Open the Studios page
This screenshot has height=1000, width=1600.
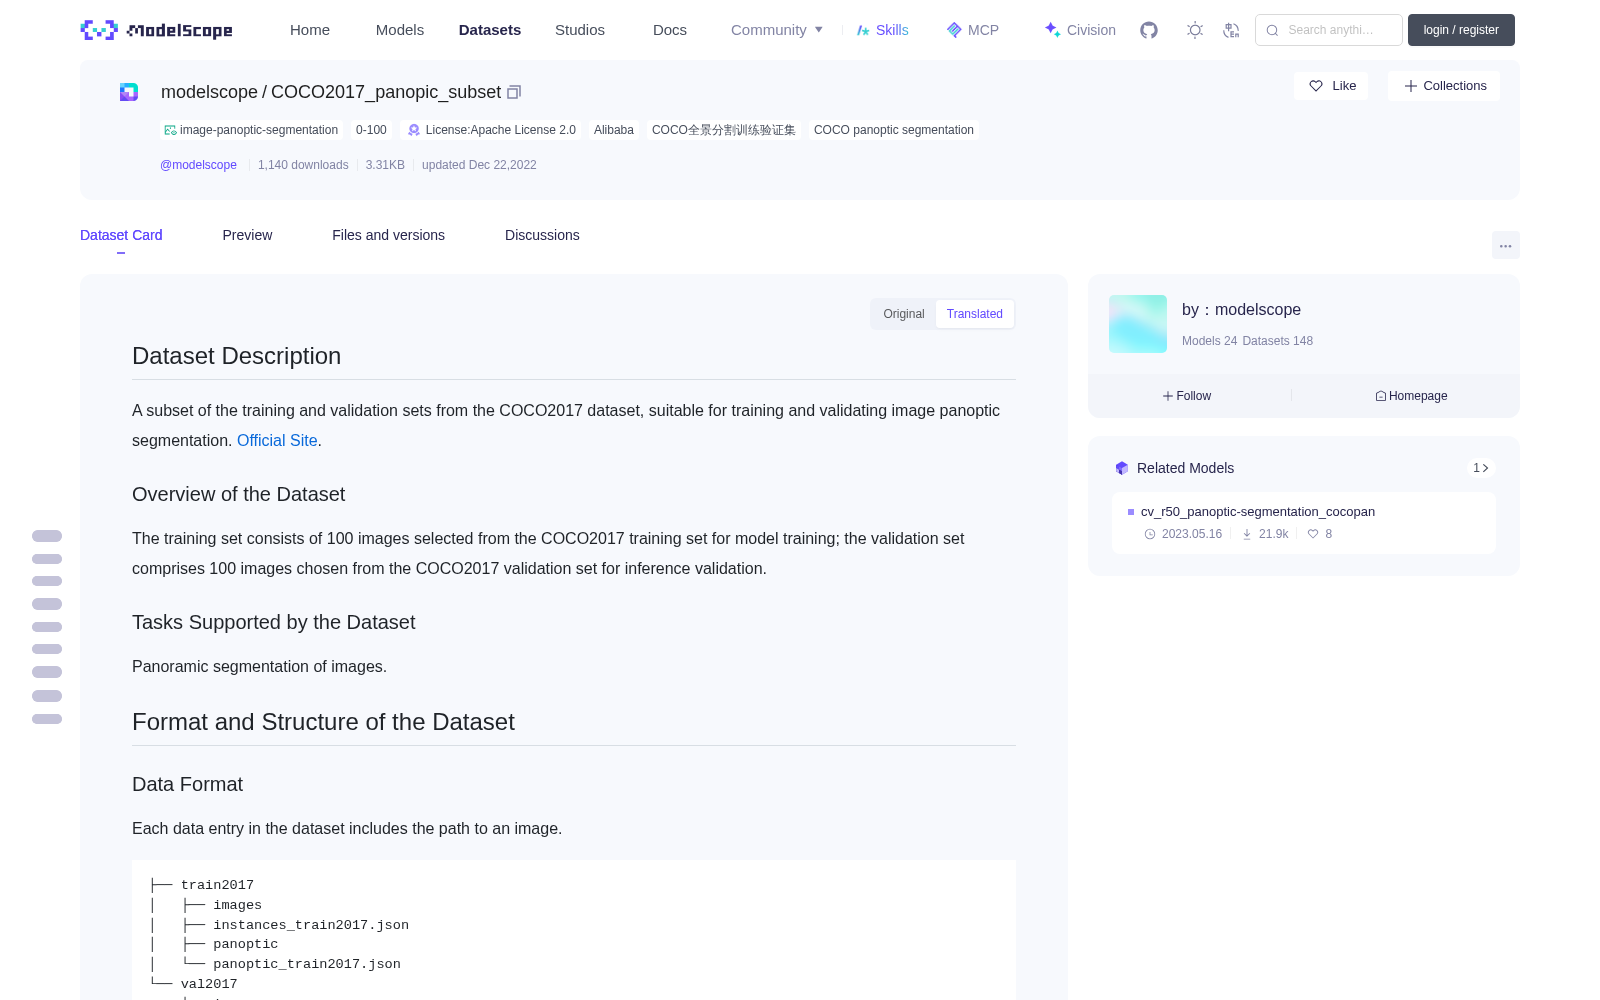click(580, 30)
